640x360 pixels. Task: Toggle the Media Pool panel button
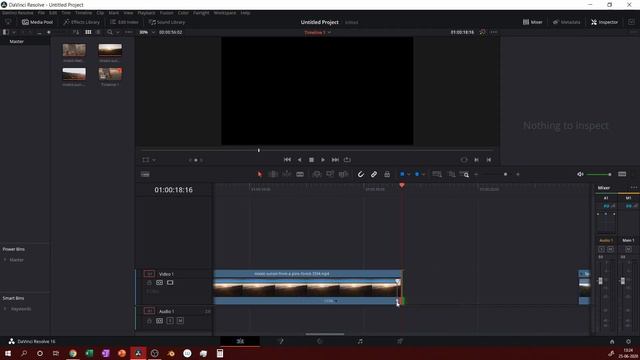point(38,22)
